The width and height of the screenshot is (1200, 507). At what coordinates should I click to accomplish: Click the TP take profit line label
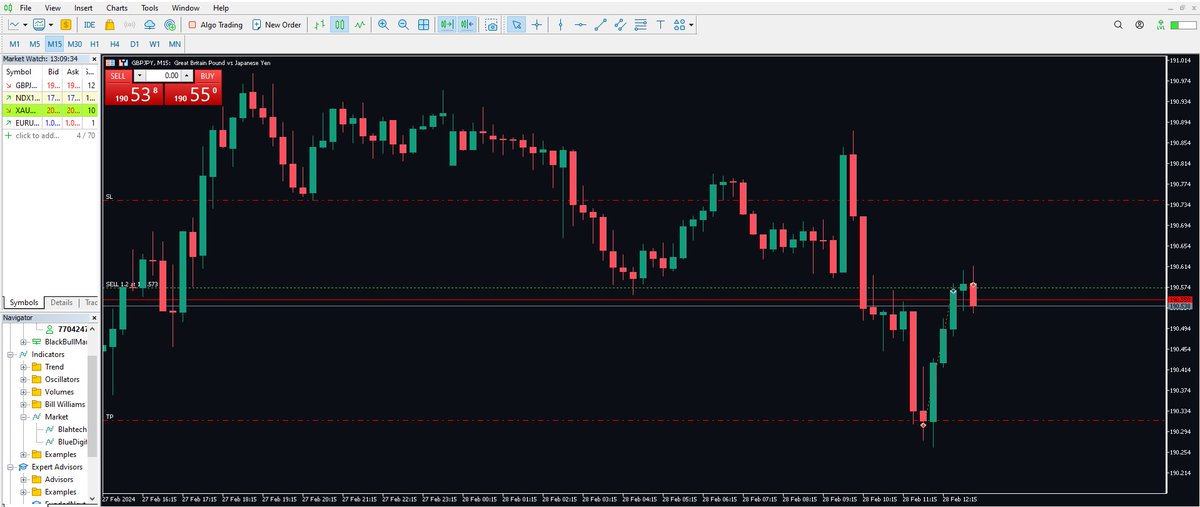coord(109,417)
